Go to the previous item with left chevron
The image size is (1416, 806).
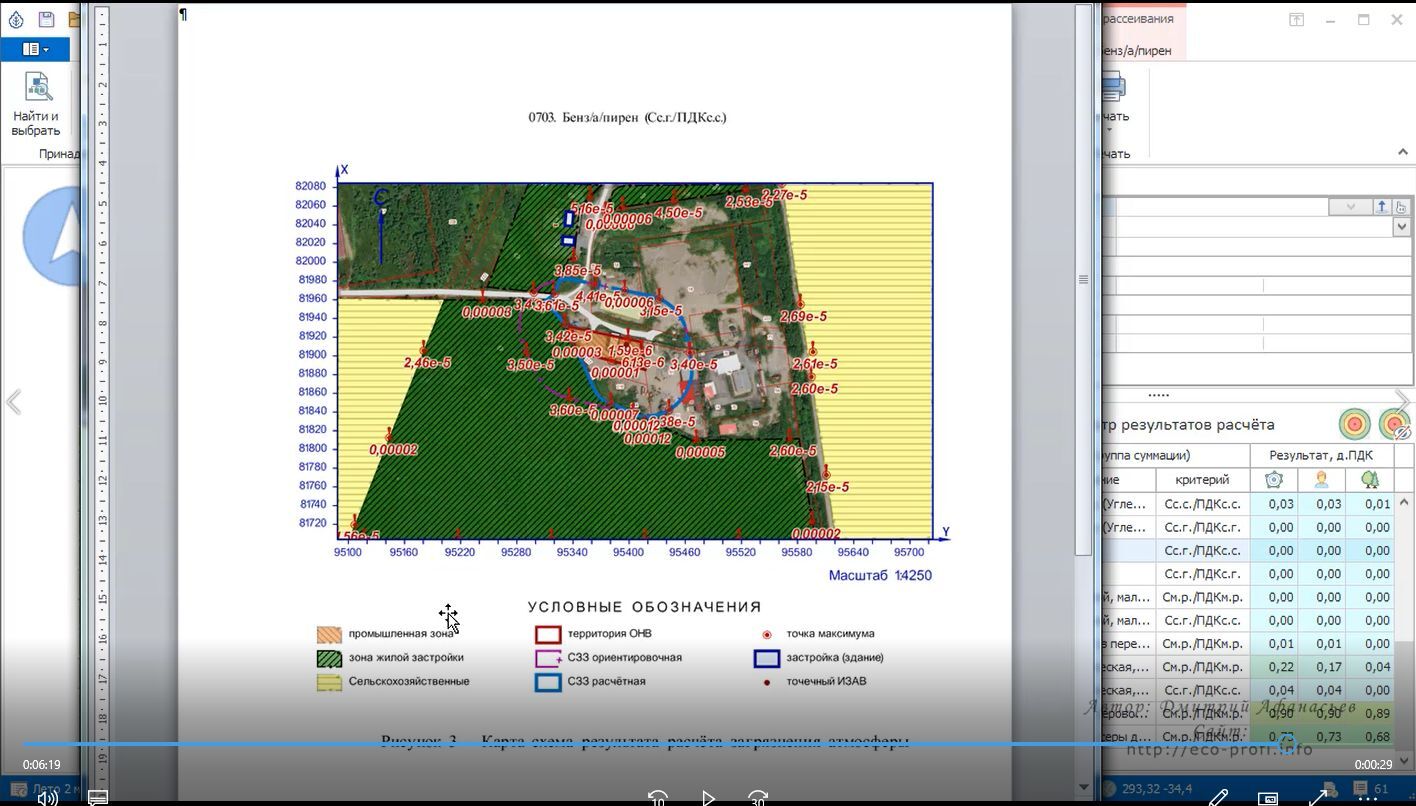click(x=14, y=402)
